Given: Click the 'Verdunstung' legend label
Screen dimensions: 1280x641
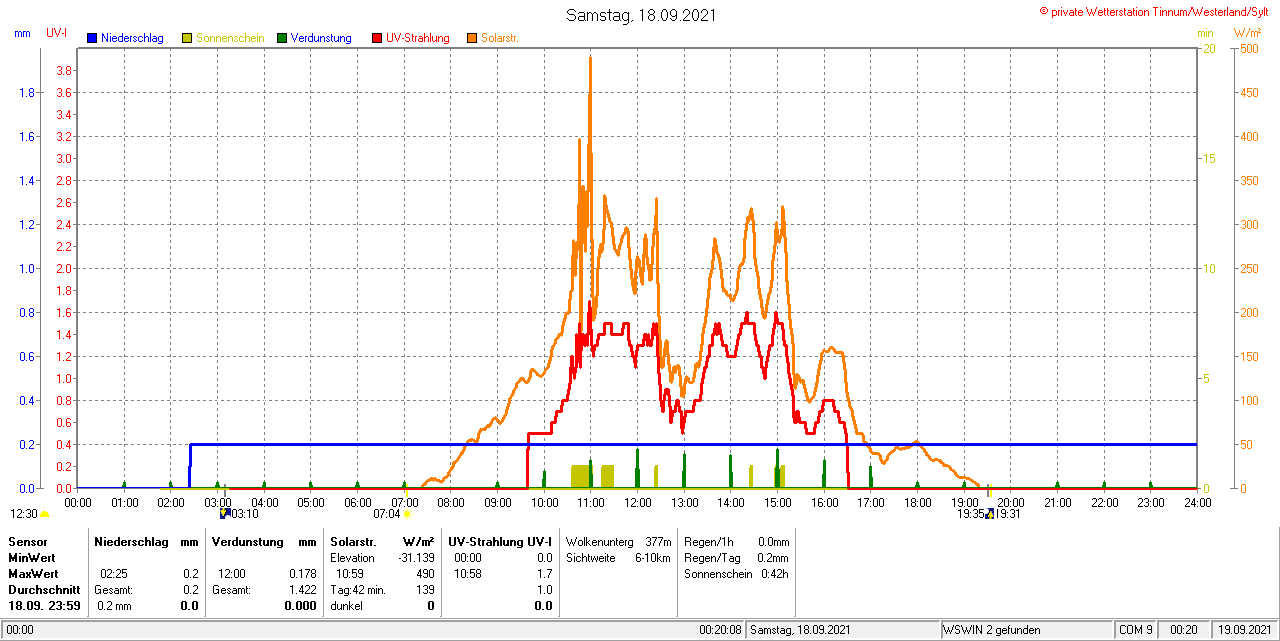Looking at the screenshot, I should click(x=321, y=38).
